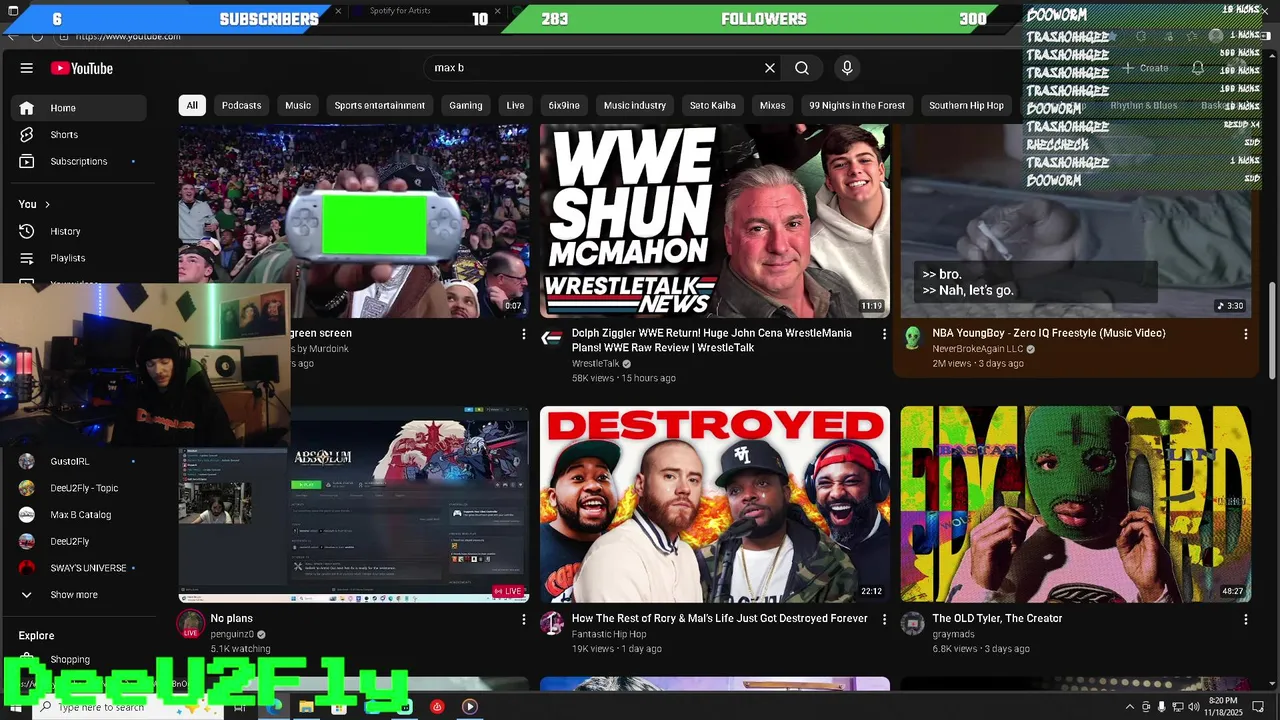1280x720 pixels.
Task: Open the YouTube hamburger guide menu
Action: (27, 68)
